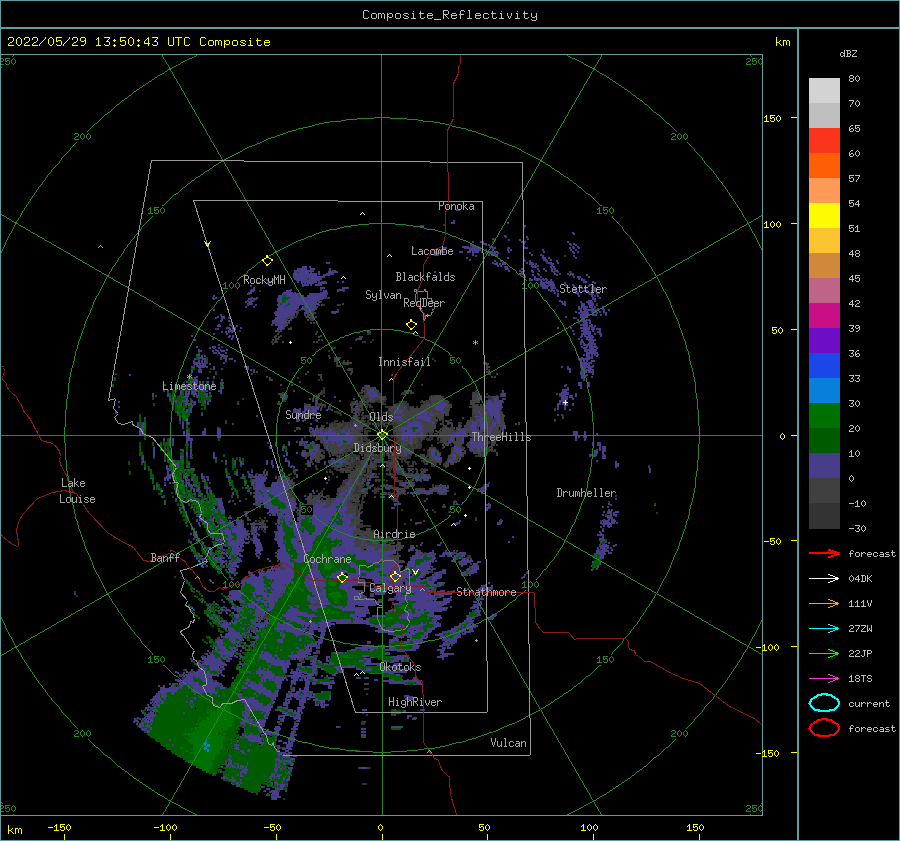Pick the orange 57-60 dBZ swatch
Image resolution: width=900 pixels, height=841 pixels.
click(x=824, y=166)
